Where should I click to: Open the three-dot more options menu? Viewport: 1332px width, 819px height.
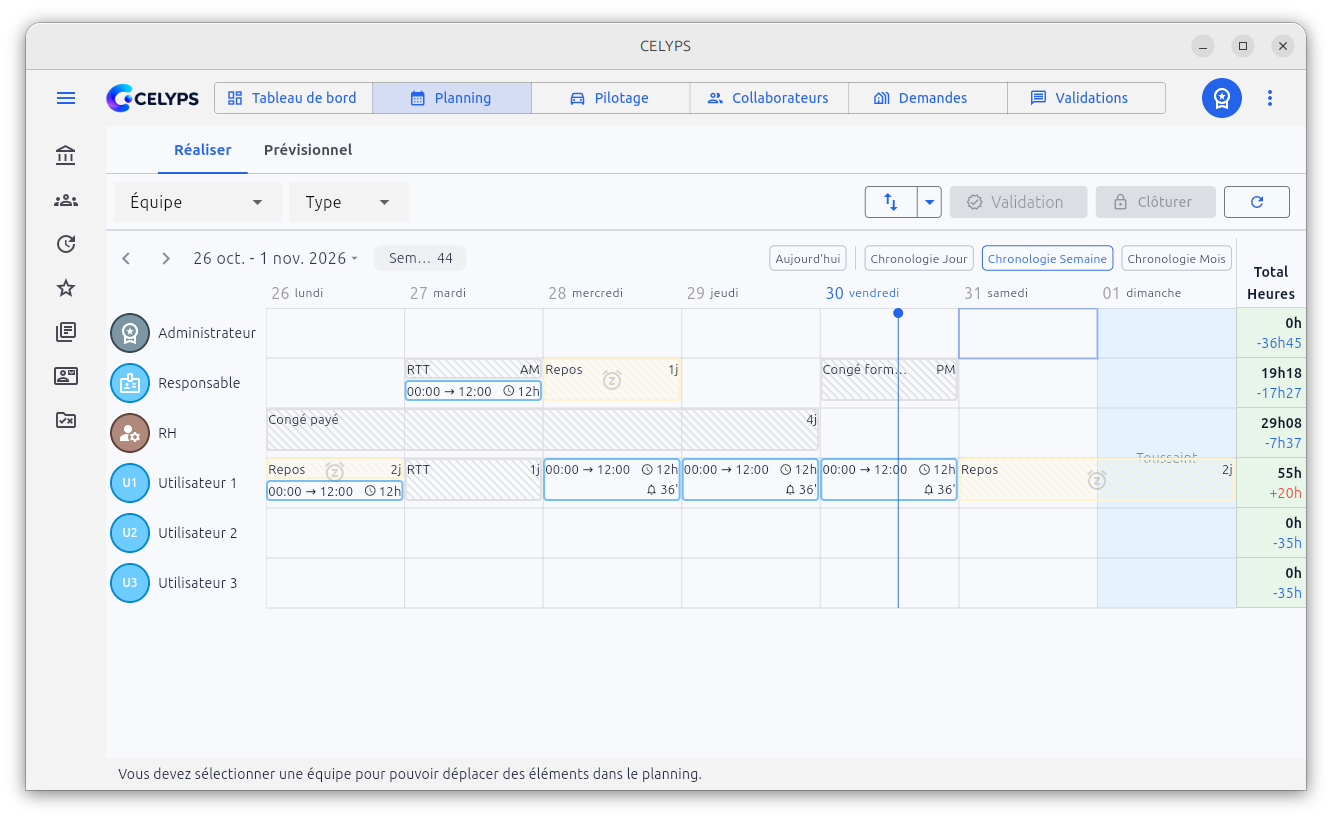coord(1270,98)
